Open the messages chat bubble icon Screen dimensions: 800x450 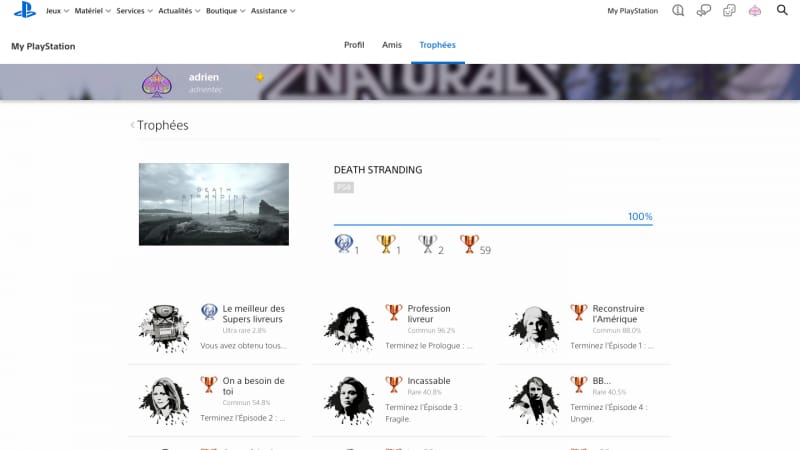tap(704, 10)
